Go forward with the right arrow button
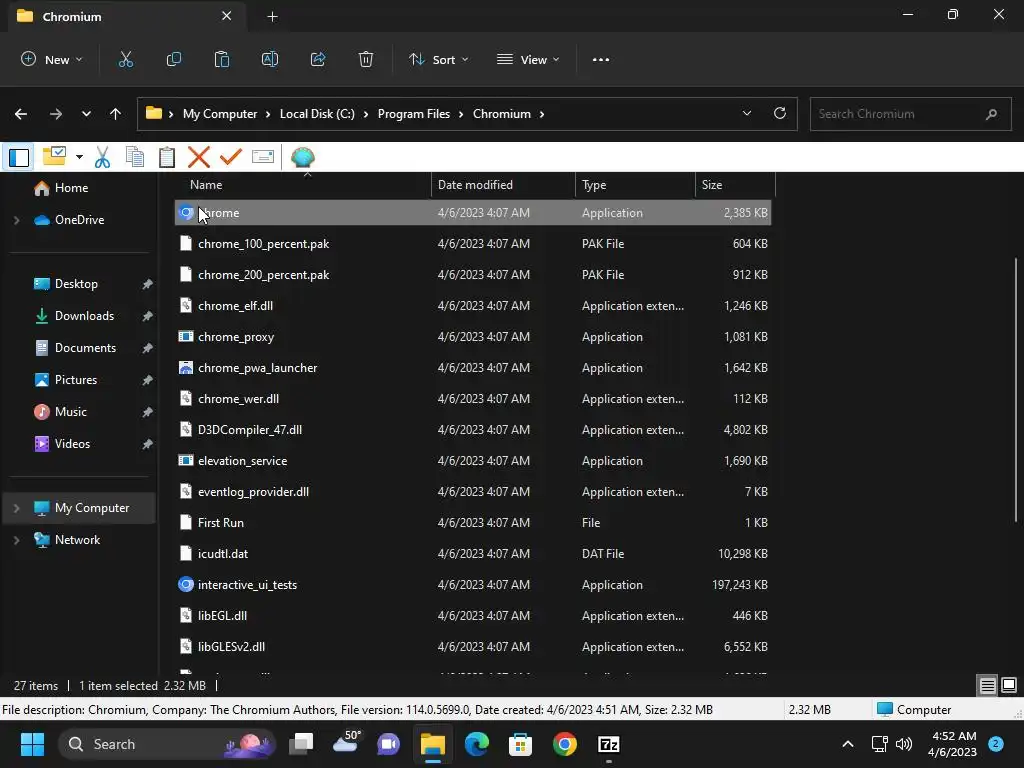 point(56,114)
